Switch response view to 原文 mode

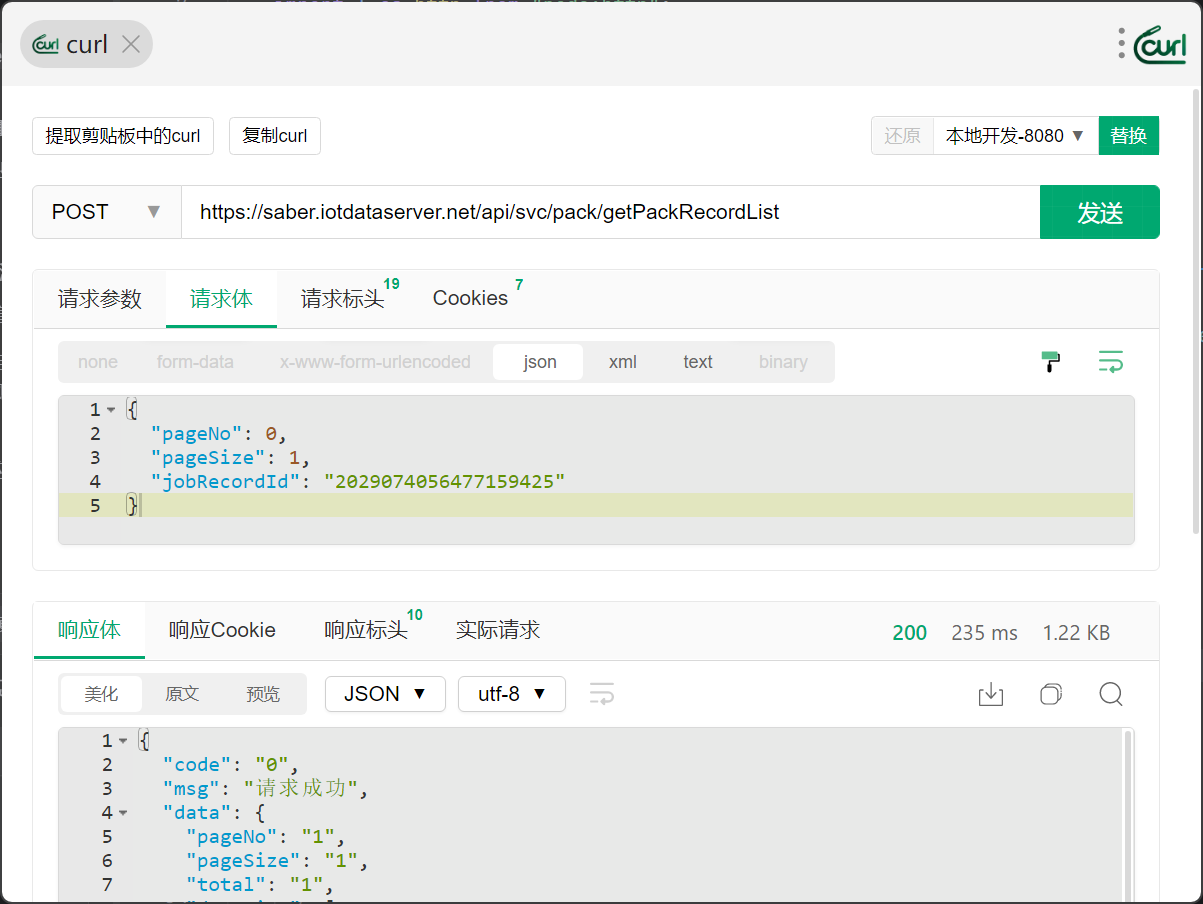pos(182,694)
